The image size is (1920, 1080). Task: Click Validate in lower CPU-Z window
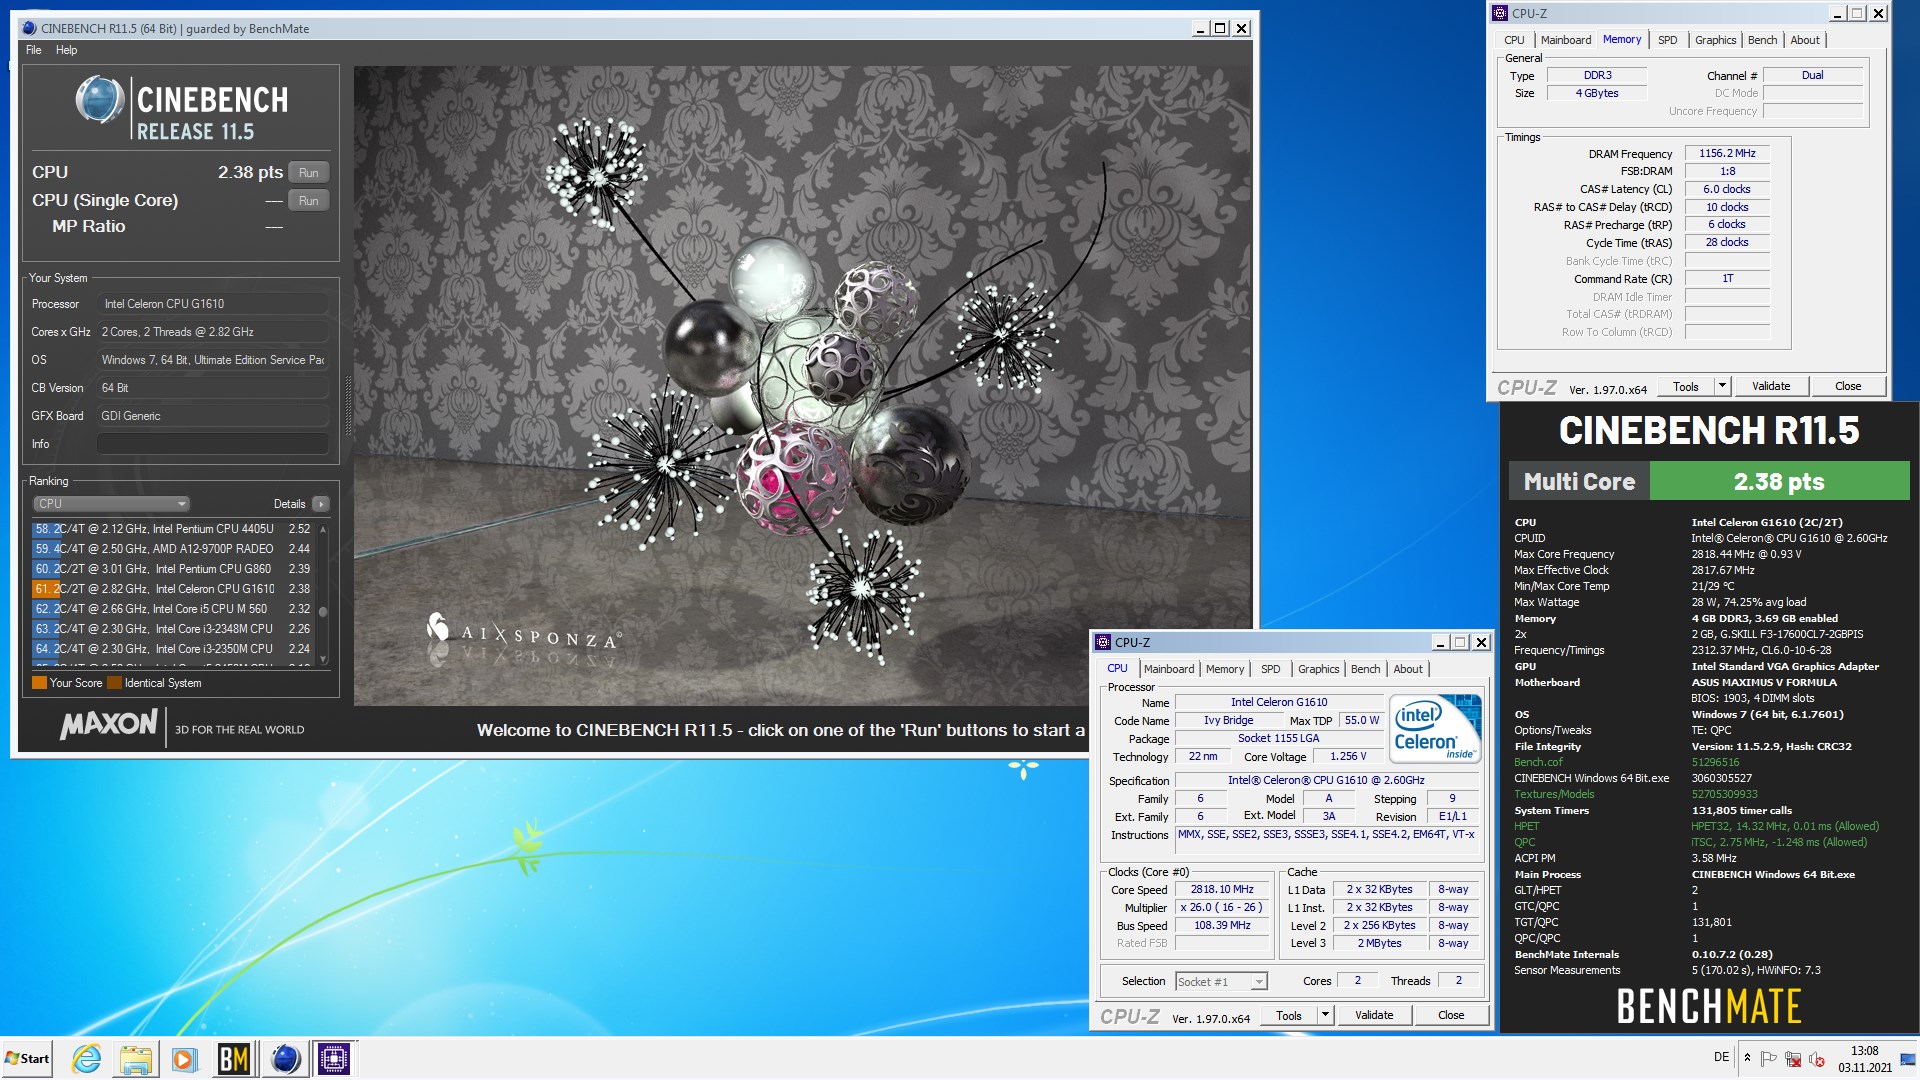[x=1374, y=1015]
